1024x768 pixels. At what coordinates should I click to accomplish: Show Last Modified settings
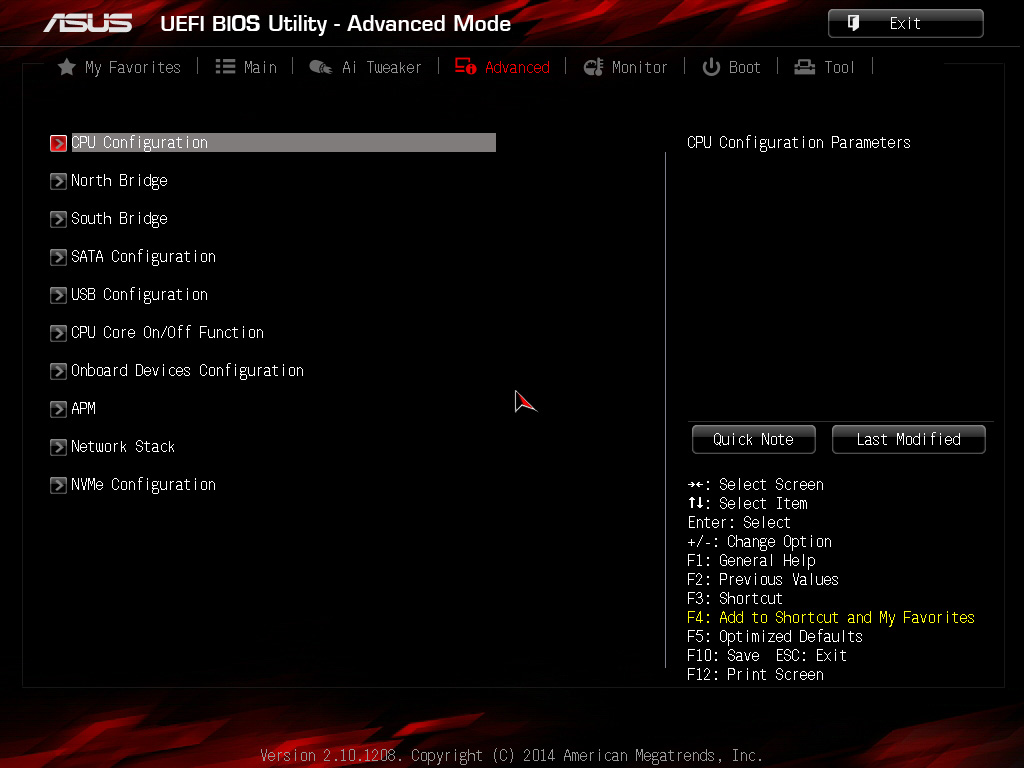(908, 440)
